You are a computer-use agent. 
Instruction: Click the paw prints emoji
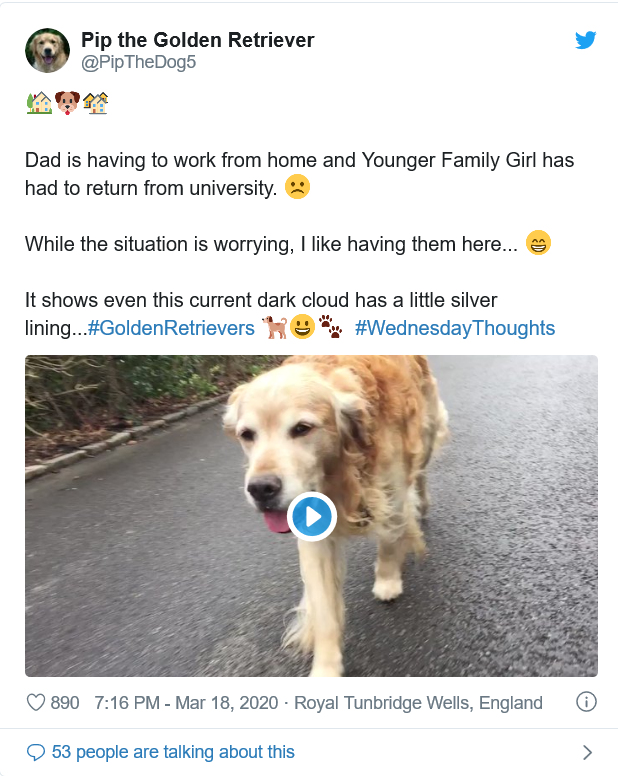pyautogui.click(x=330, y=328)
